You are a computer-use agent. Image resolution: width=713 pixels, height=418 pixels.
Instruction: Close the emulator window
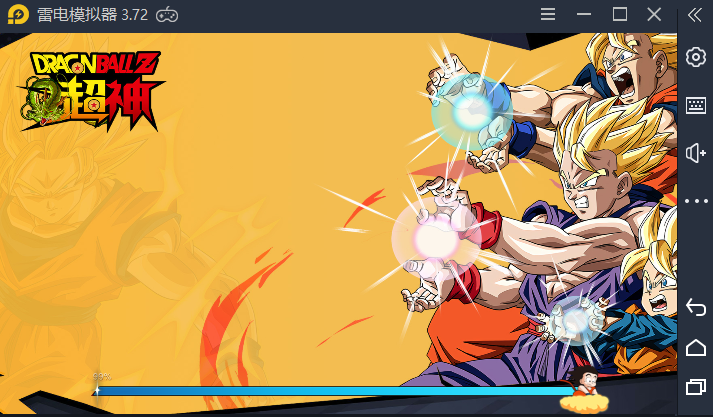pos(654,15)
